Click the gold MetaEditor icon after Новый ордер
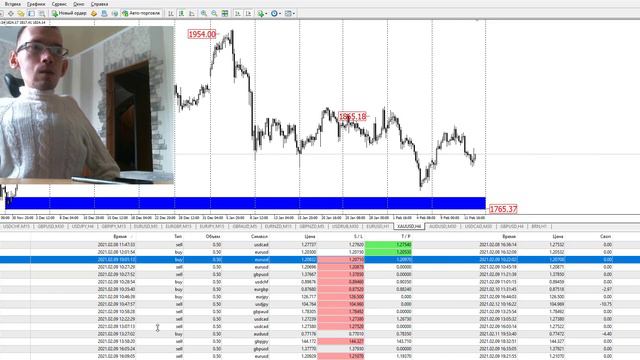This screenshot has width=640, height=360. click(x=94, y=13)
